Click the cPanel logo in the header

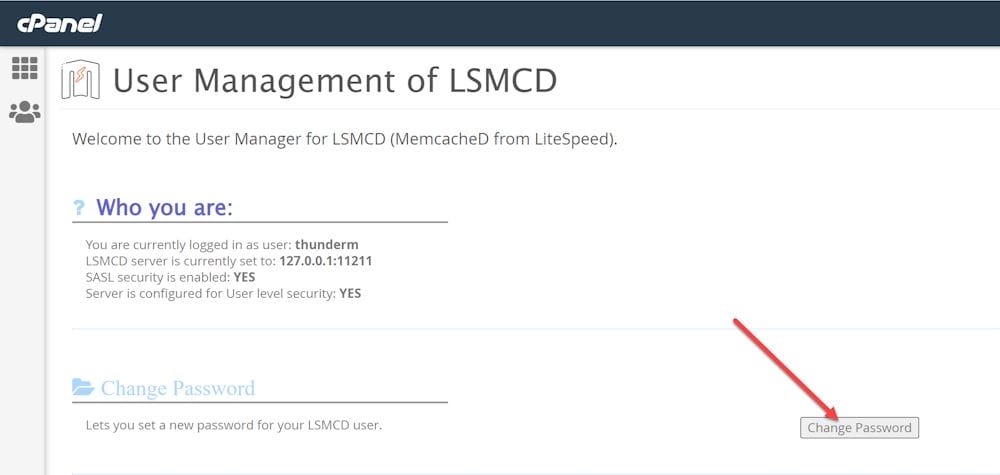coord(59,24)
